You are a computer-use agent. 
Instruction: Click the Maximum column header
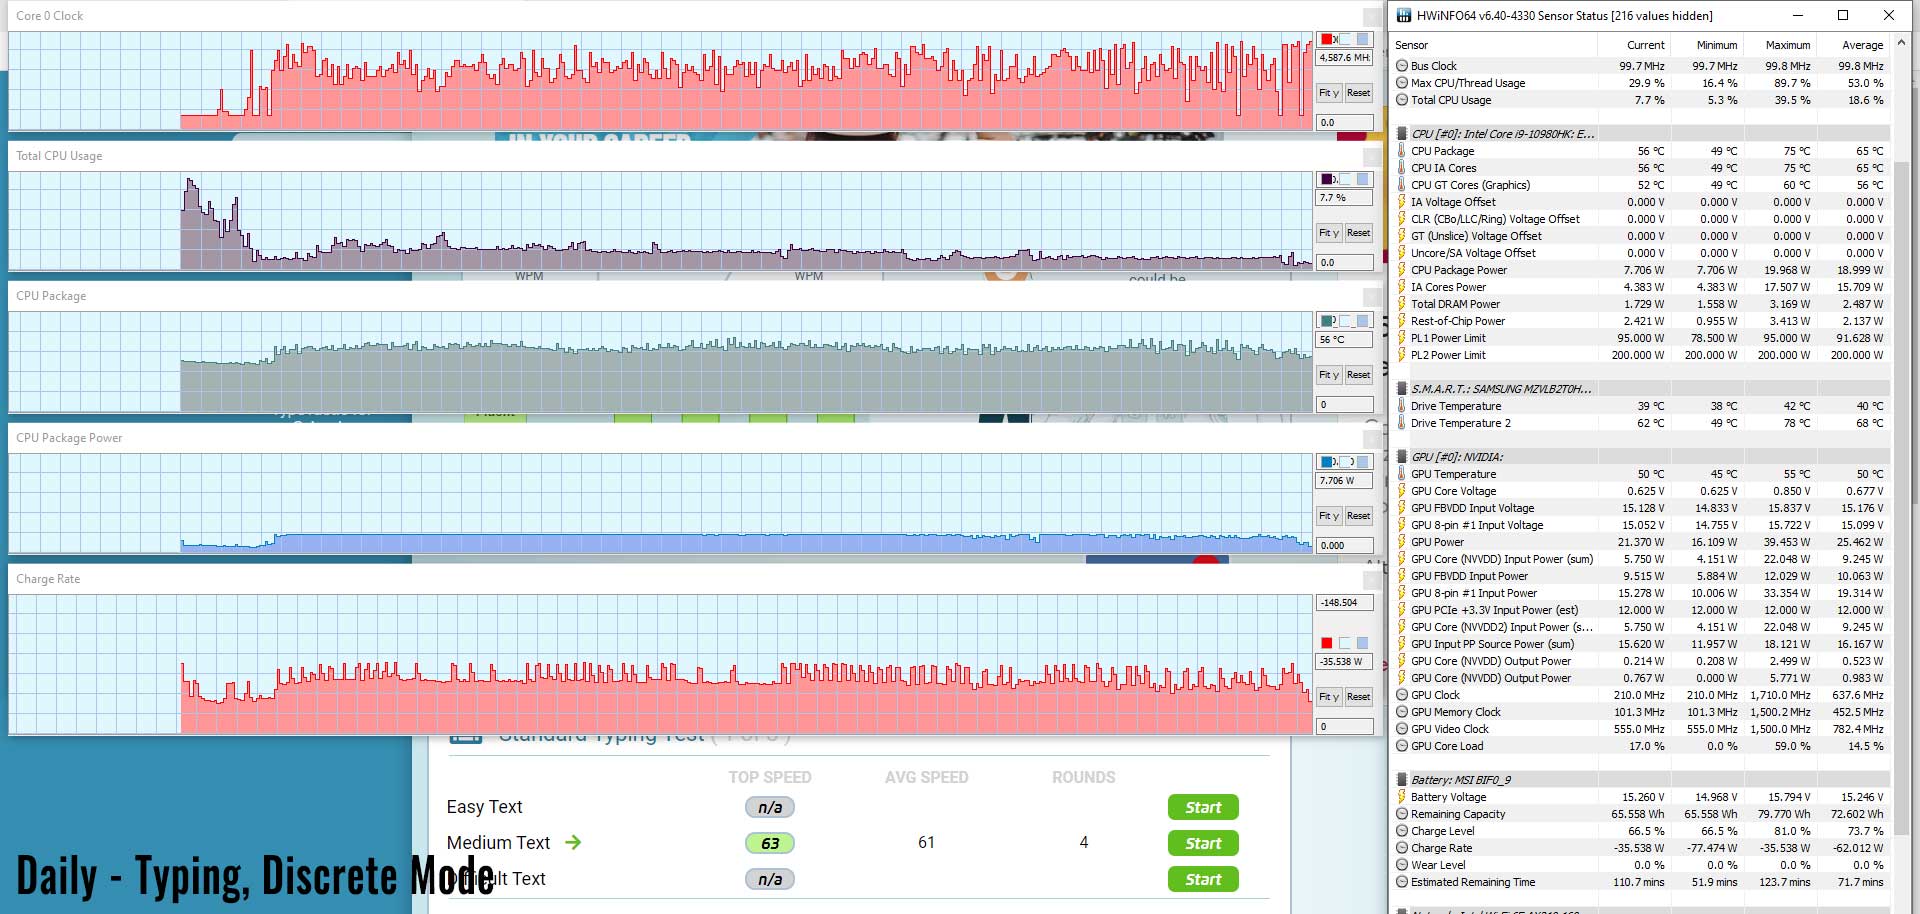click(1787, 45)
